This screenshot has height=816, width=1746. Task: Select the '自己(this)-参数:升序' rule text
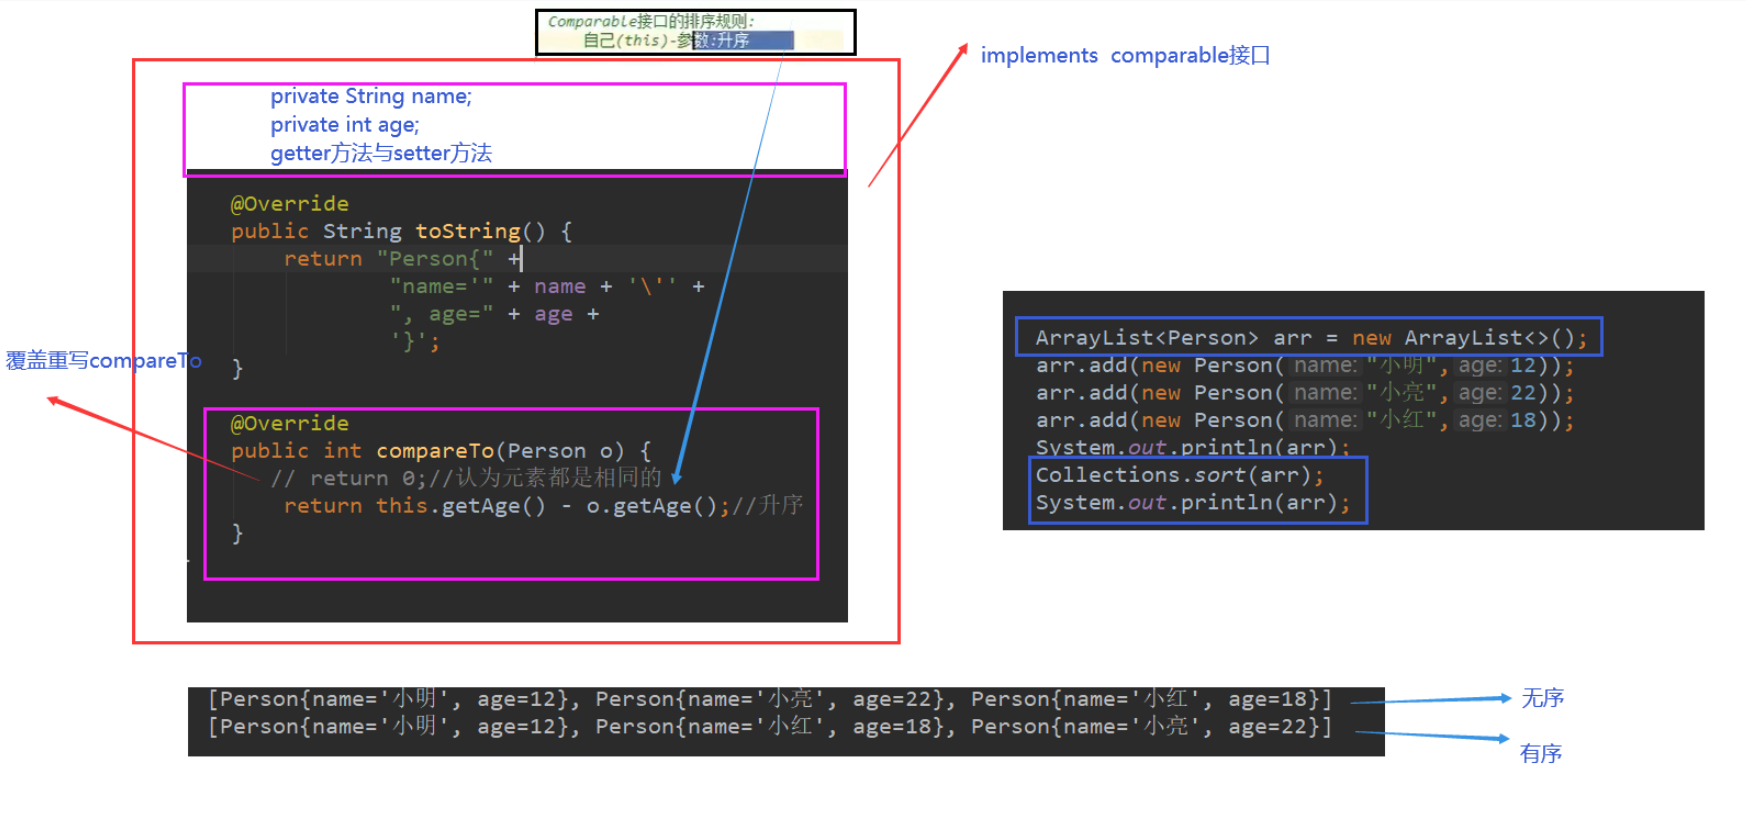pyautogui.click(x=666, y=40)
